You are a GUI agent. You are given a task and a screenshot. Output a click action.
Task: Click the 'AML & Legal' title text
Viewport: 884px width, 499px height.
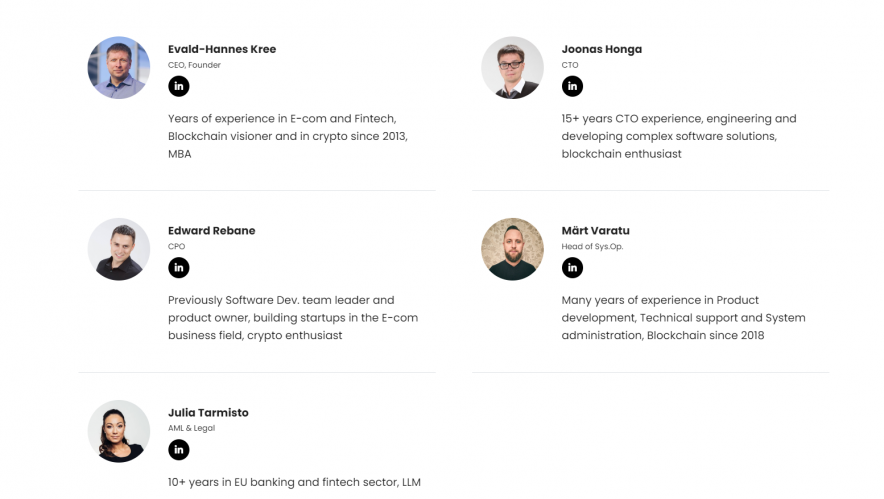pos(191,428)
